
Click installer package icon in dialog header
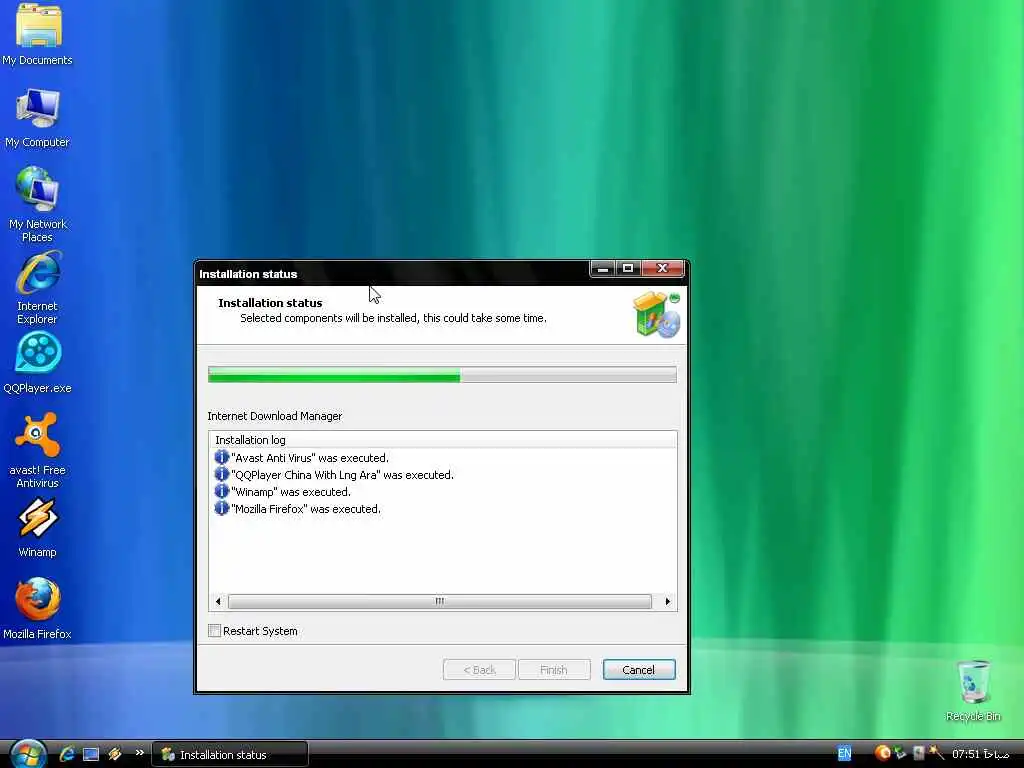(x=656, y=315)
